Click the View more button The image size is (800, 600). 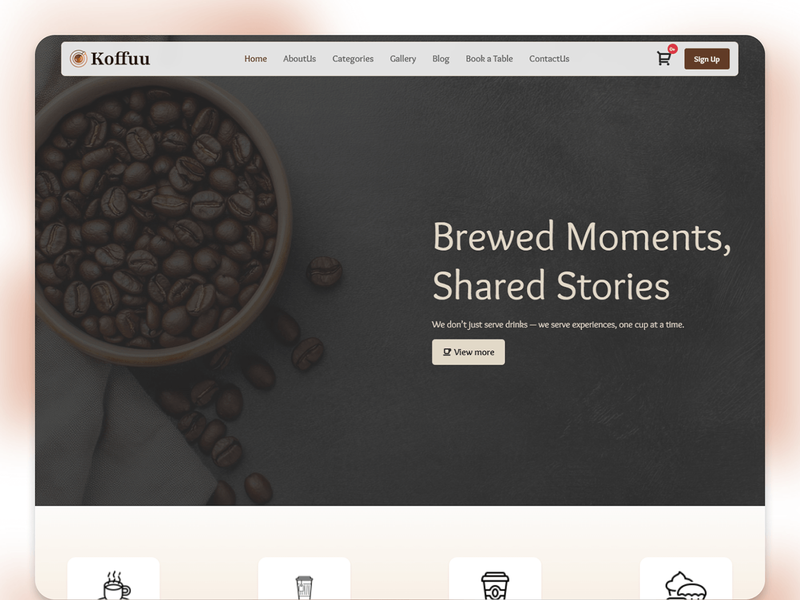pyautogui.click(x=468, y=352)
